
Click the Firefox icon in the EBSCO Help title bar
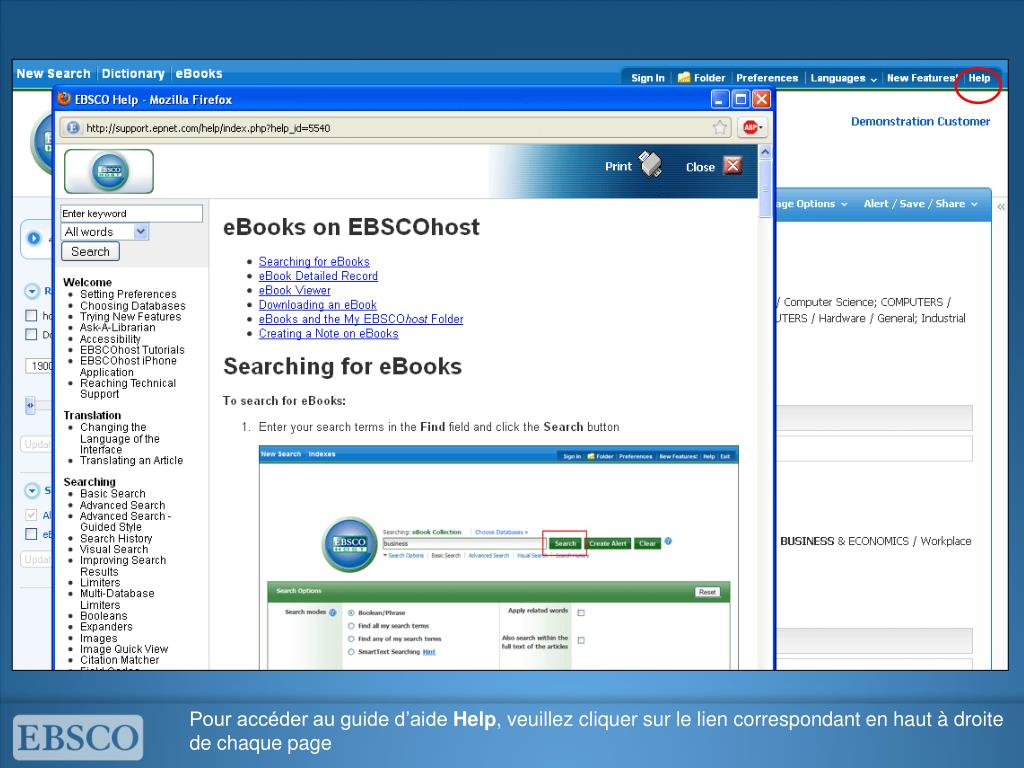tap(64, 99)
